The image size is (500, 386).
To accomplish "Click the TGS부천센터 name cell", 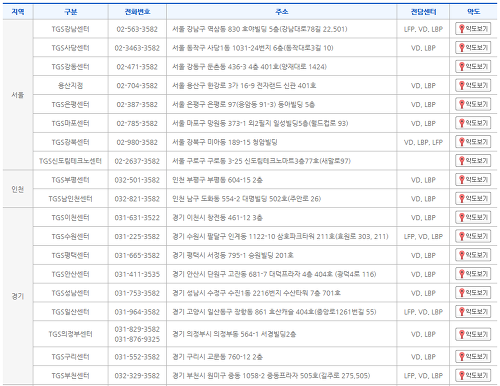I will [71, 376].
